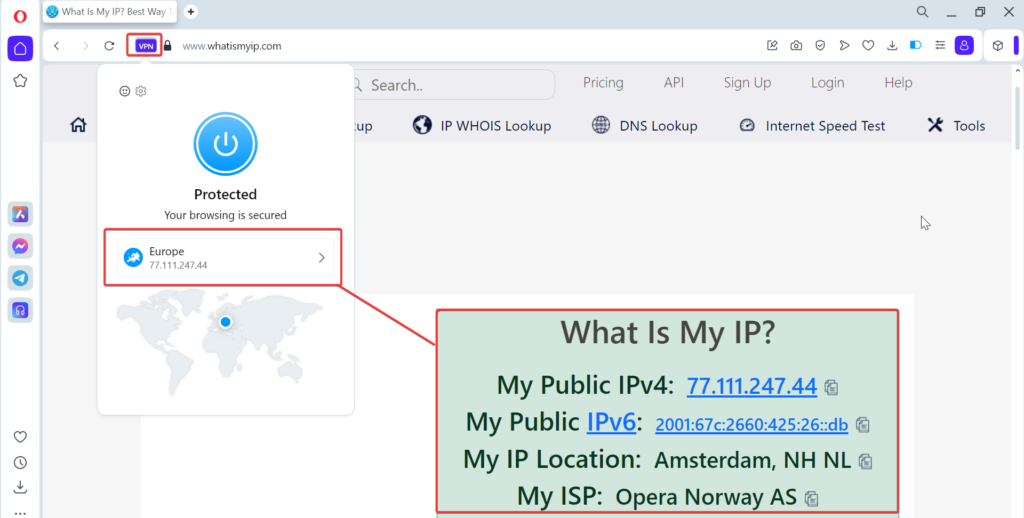The height and width of the screenshot is (518, 1024).
Task: Open sidebar three-dot more options
Action: coord(20,513)
